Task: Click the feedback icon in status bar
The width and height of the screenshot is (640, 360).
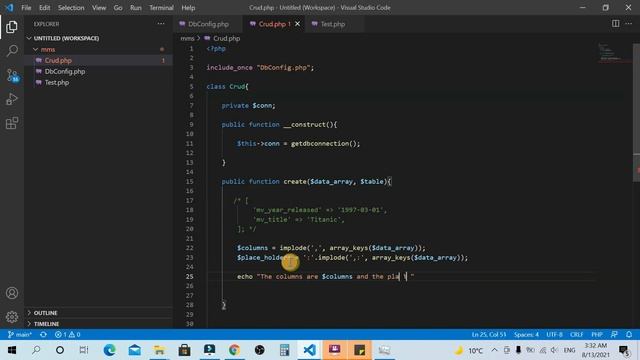Action: [x=614, y=334]
